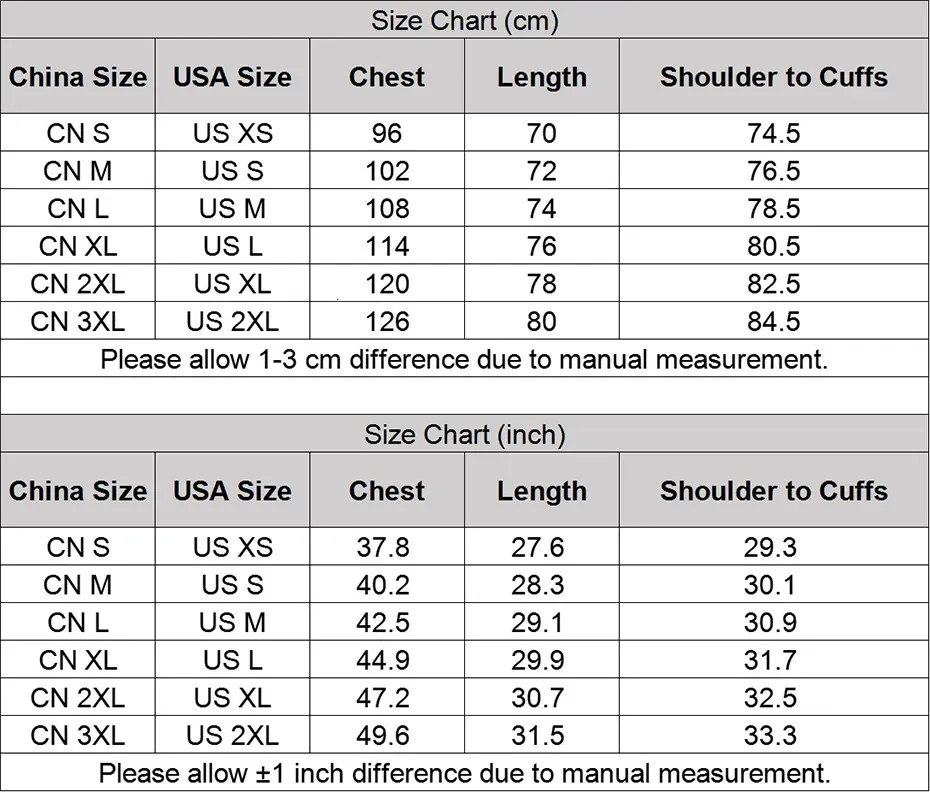Image resolution: width=930 pixels, height=792 pixels.
Task: Select the Length header in inch chart
Action: click(541, 491)
